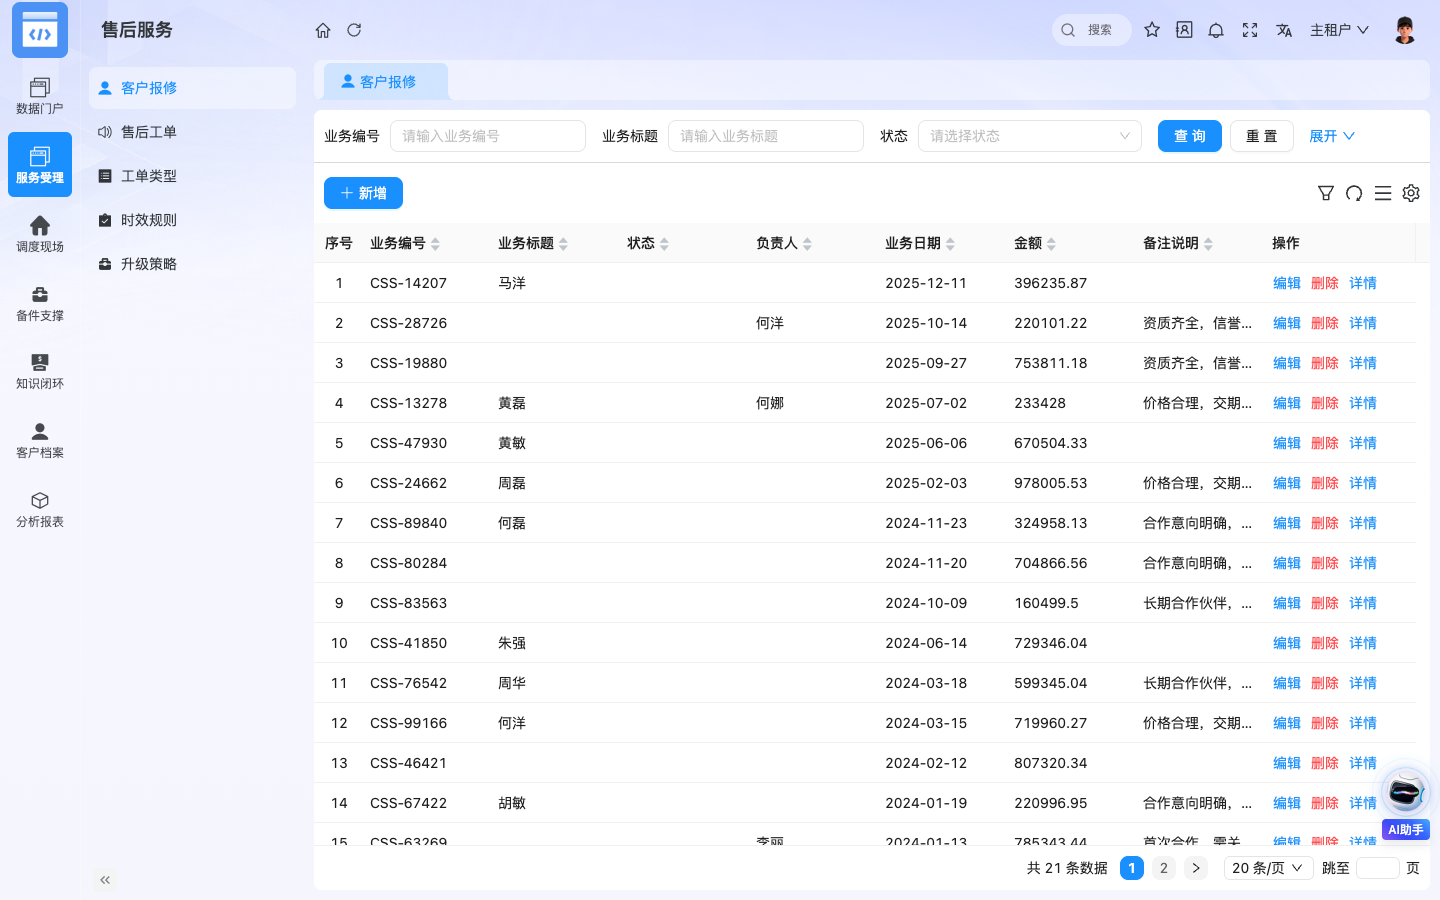The image size is (1440, 900).
Task: Focus the 业务编号 input field
Action: click(488, 136)
